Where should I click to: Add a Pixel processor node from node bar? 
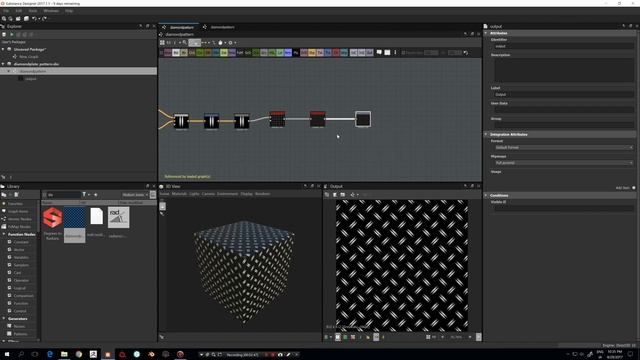tap(296, 53)
